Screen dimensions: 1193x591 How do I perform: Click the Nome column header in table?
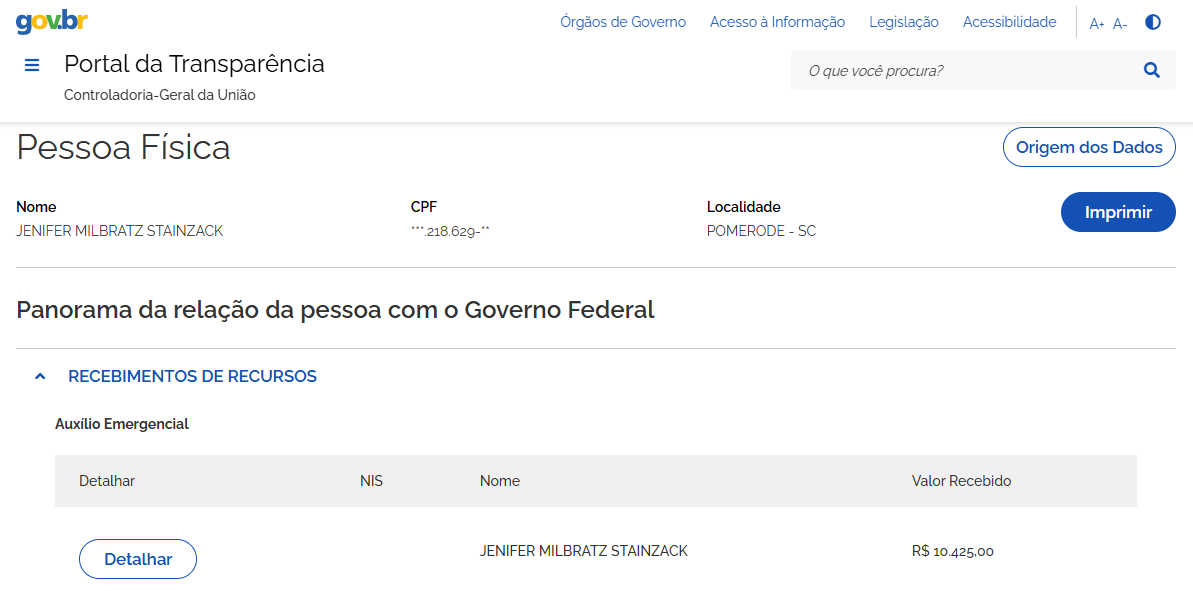click(x=500, y=481)
